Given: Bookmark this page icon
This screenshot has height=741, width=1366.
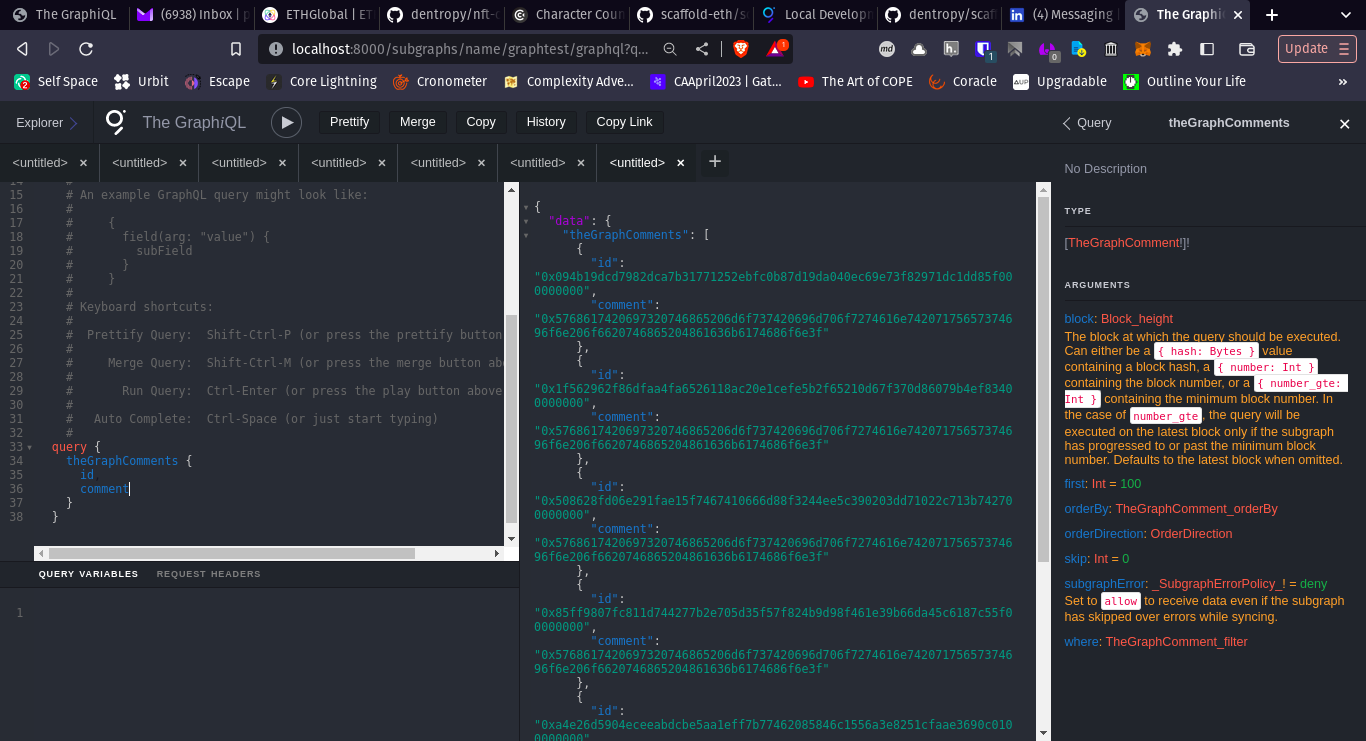Looking at the screenshot, I should pos(236,49).
